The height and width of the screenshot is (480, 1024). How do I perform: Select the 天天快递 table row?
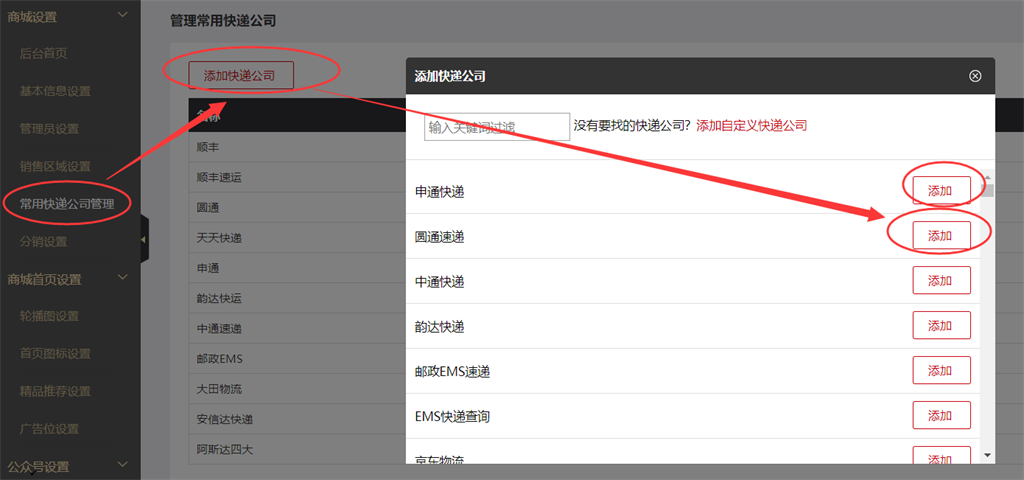297,238
